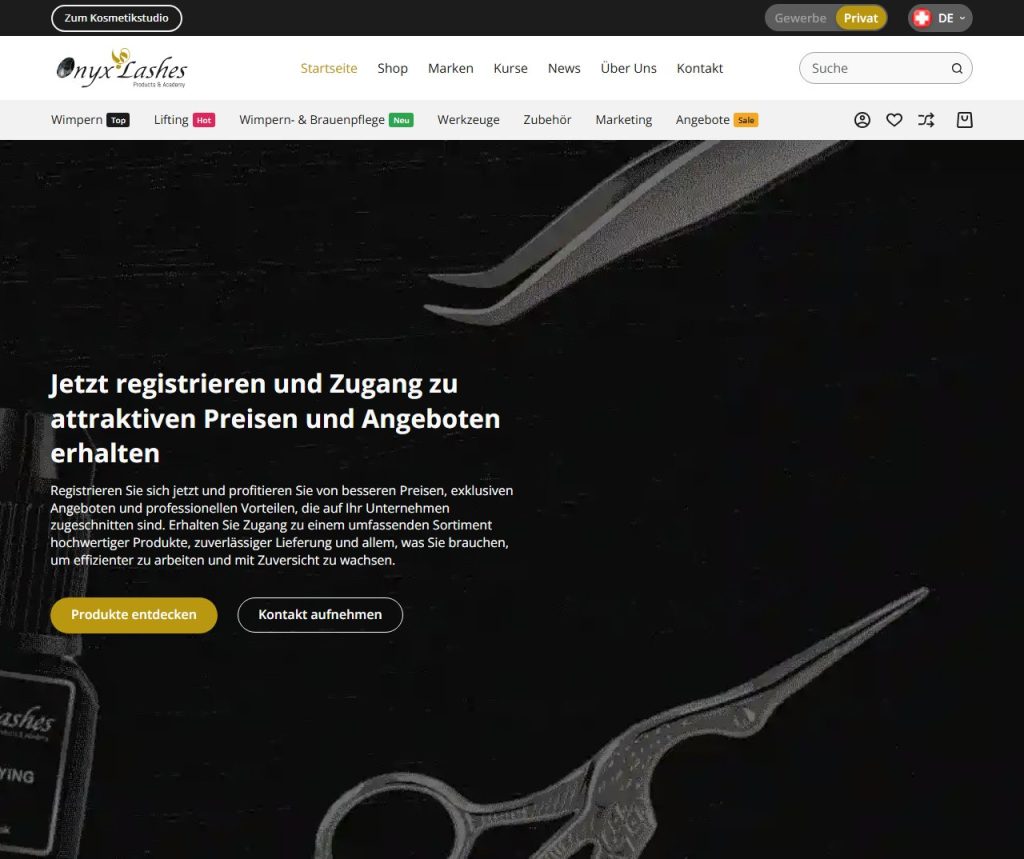Open the Angebote sale category
This screenshot has height=859, width=1024.
[716, 120]
